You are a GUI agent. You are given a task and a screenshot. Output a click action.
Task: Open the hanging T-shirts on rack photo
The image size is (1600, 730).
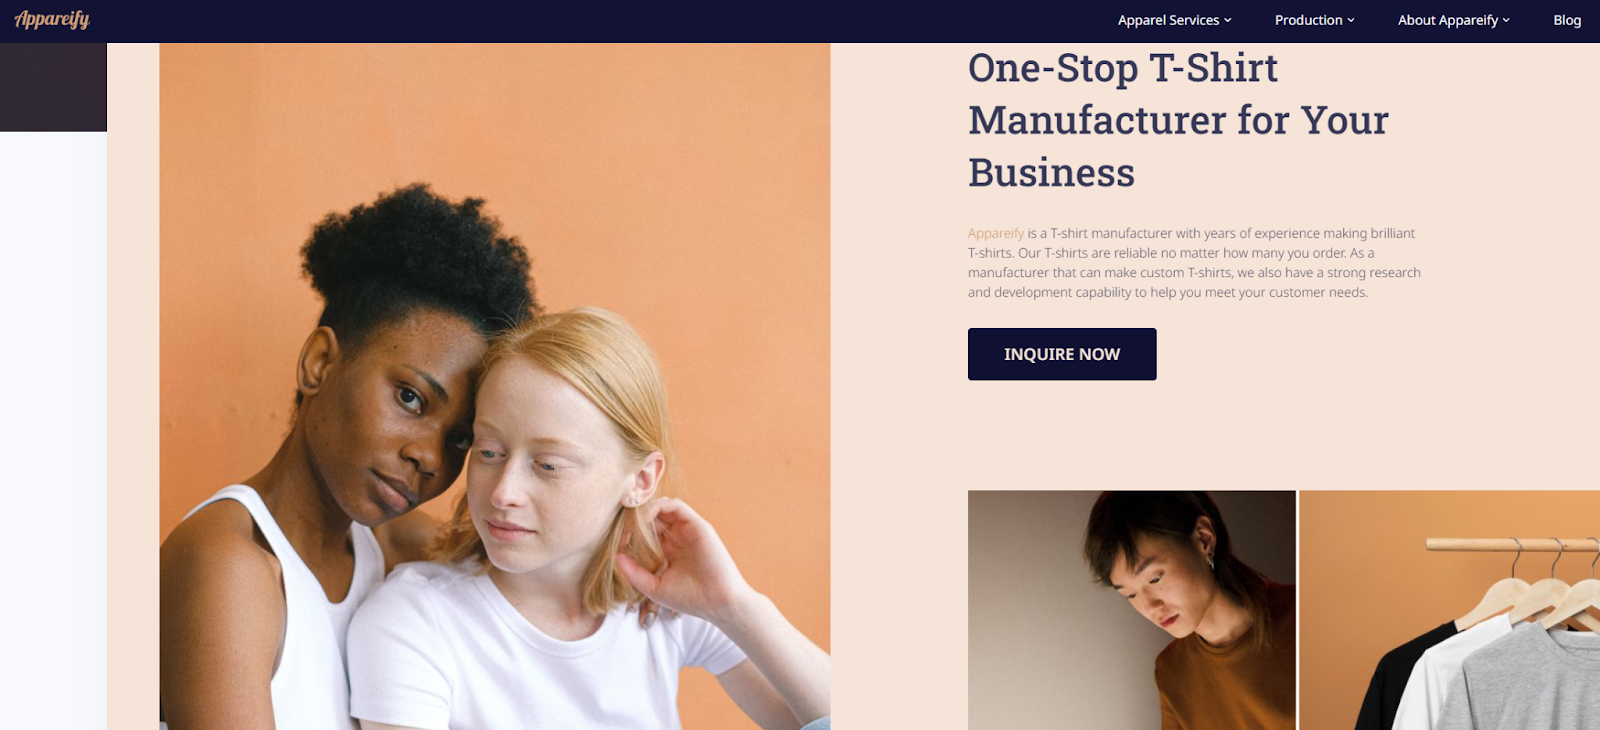[1450, 610]
